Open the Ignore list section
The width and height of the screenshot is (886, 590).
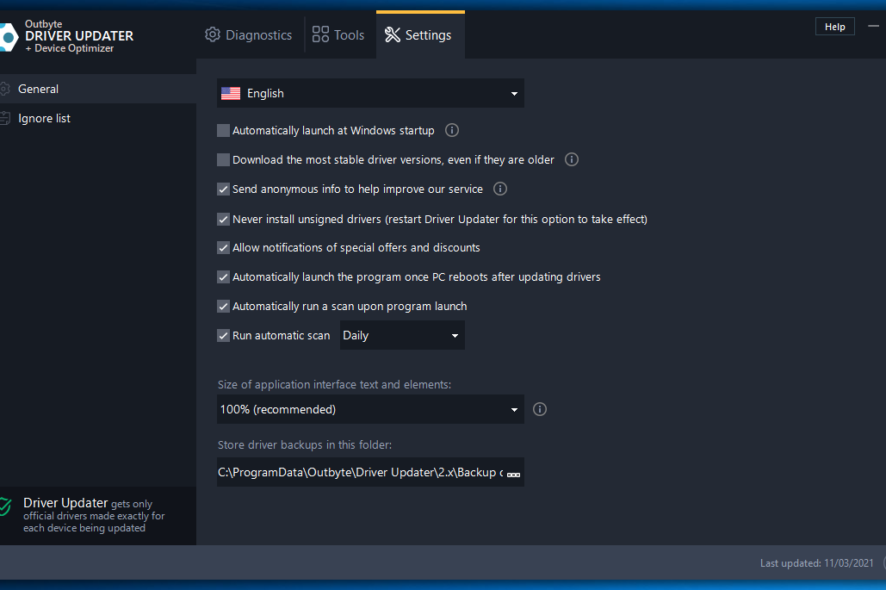pyautogui.click(x=98, y=118)
